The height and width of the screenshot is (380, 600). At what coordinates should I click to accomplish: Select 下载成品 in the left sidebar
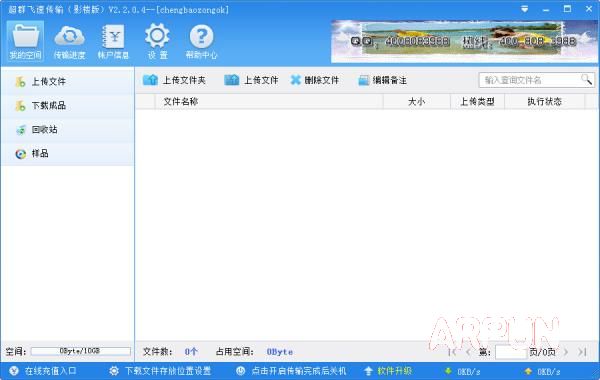click(67, 106)
